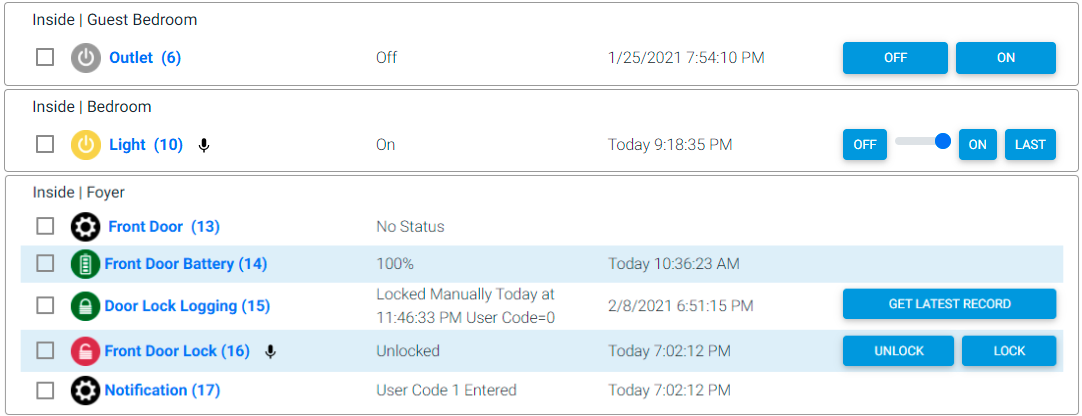Click the gray Outlet power icon

coord(86,58)
